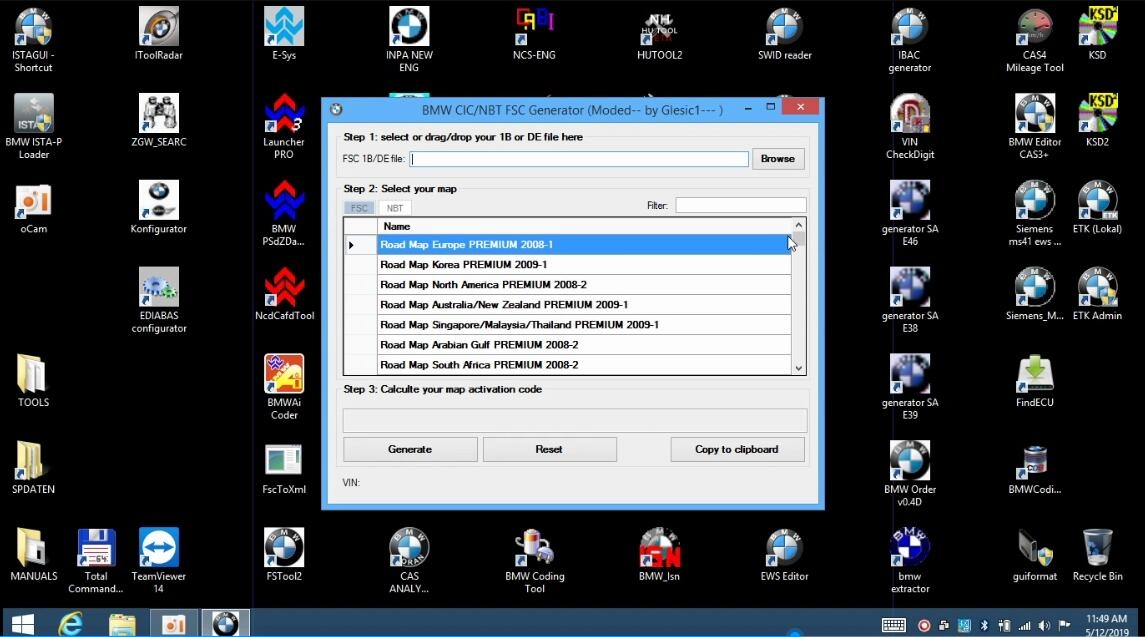1145x637 pixels.
Task: Open the TeamViewer 14 shortcut
Action: click(158, 550)
